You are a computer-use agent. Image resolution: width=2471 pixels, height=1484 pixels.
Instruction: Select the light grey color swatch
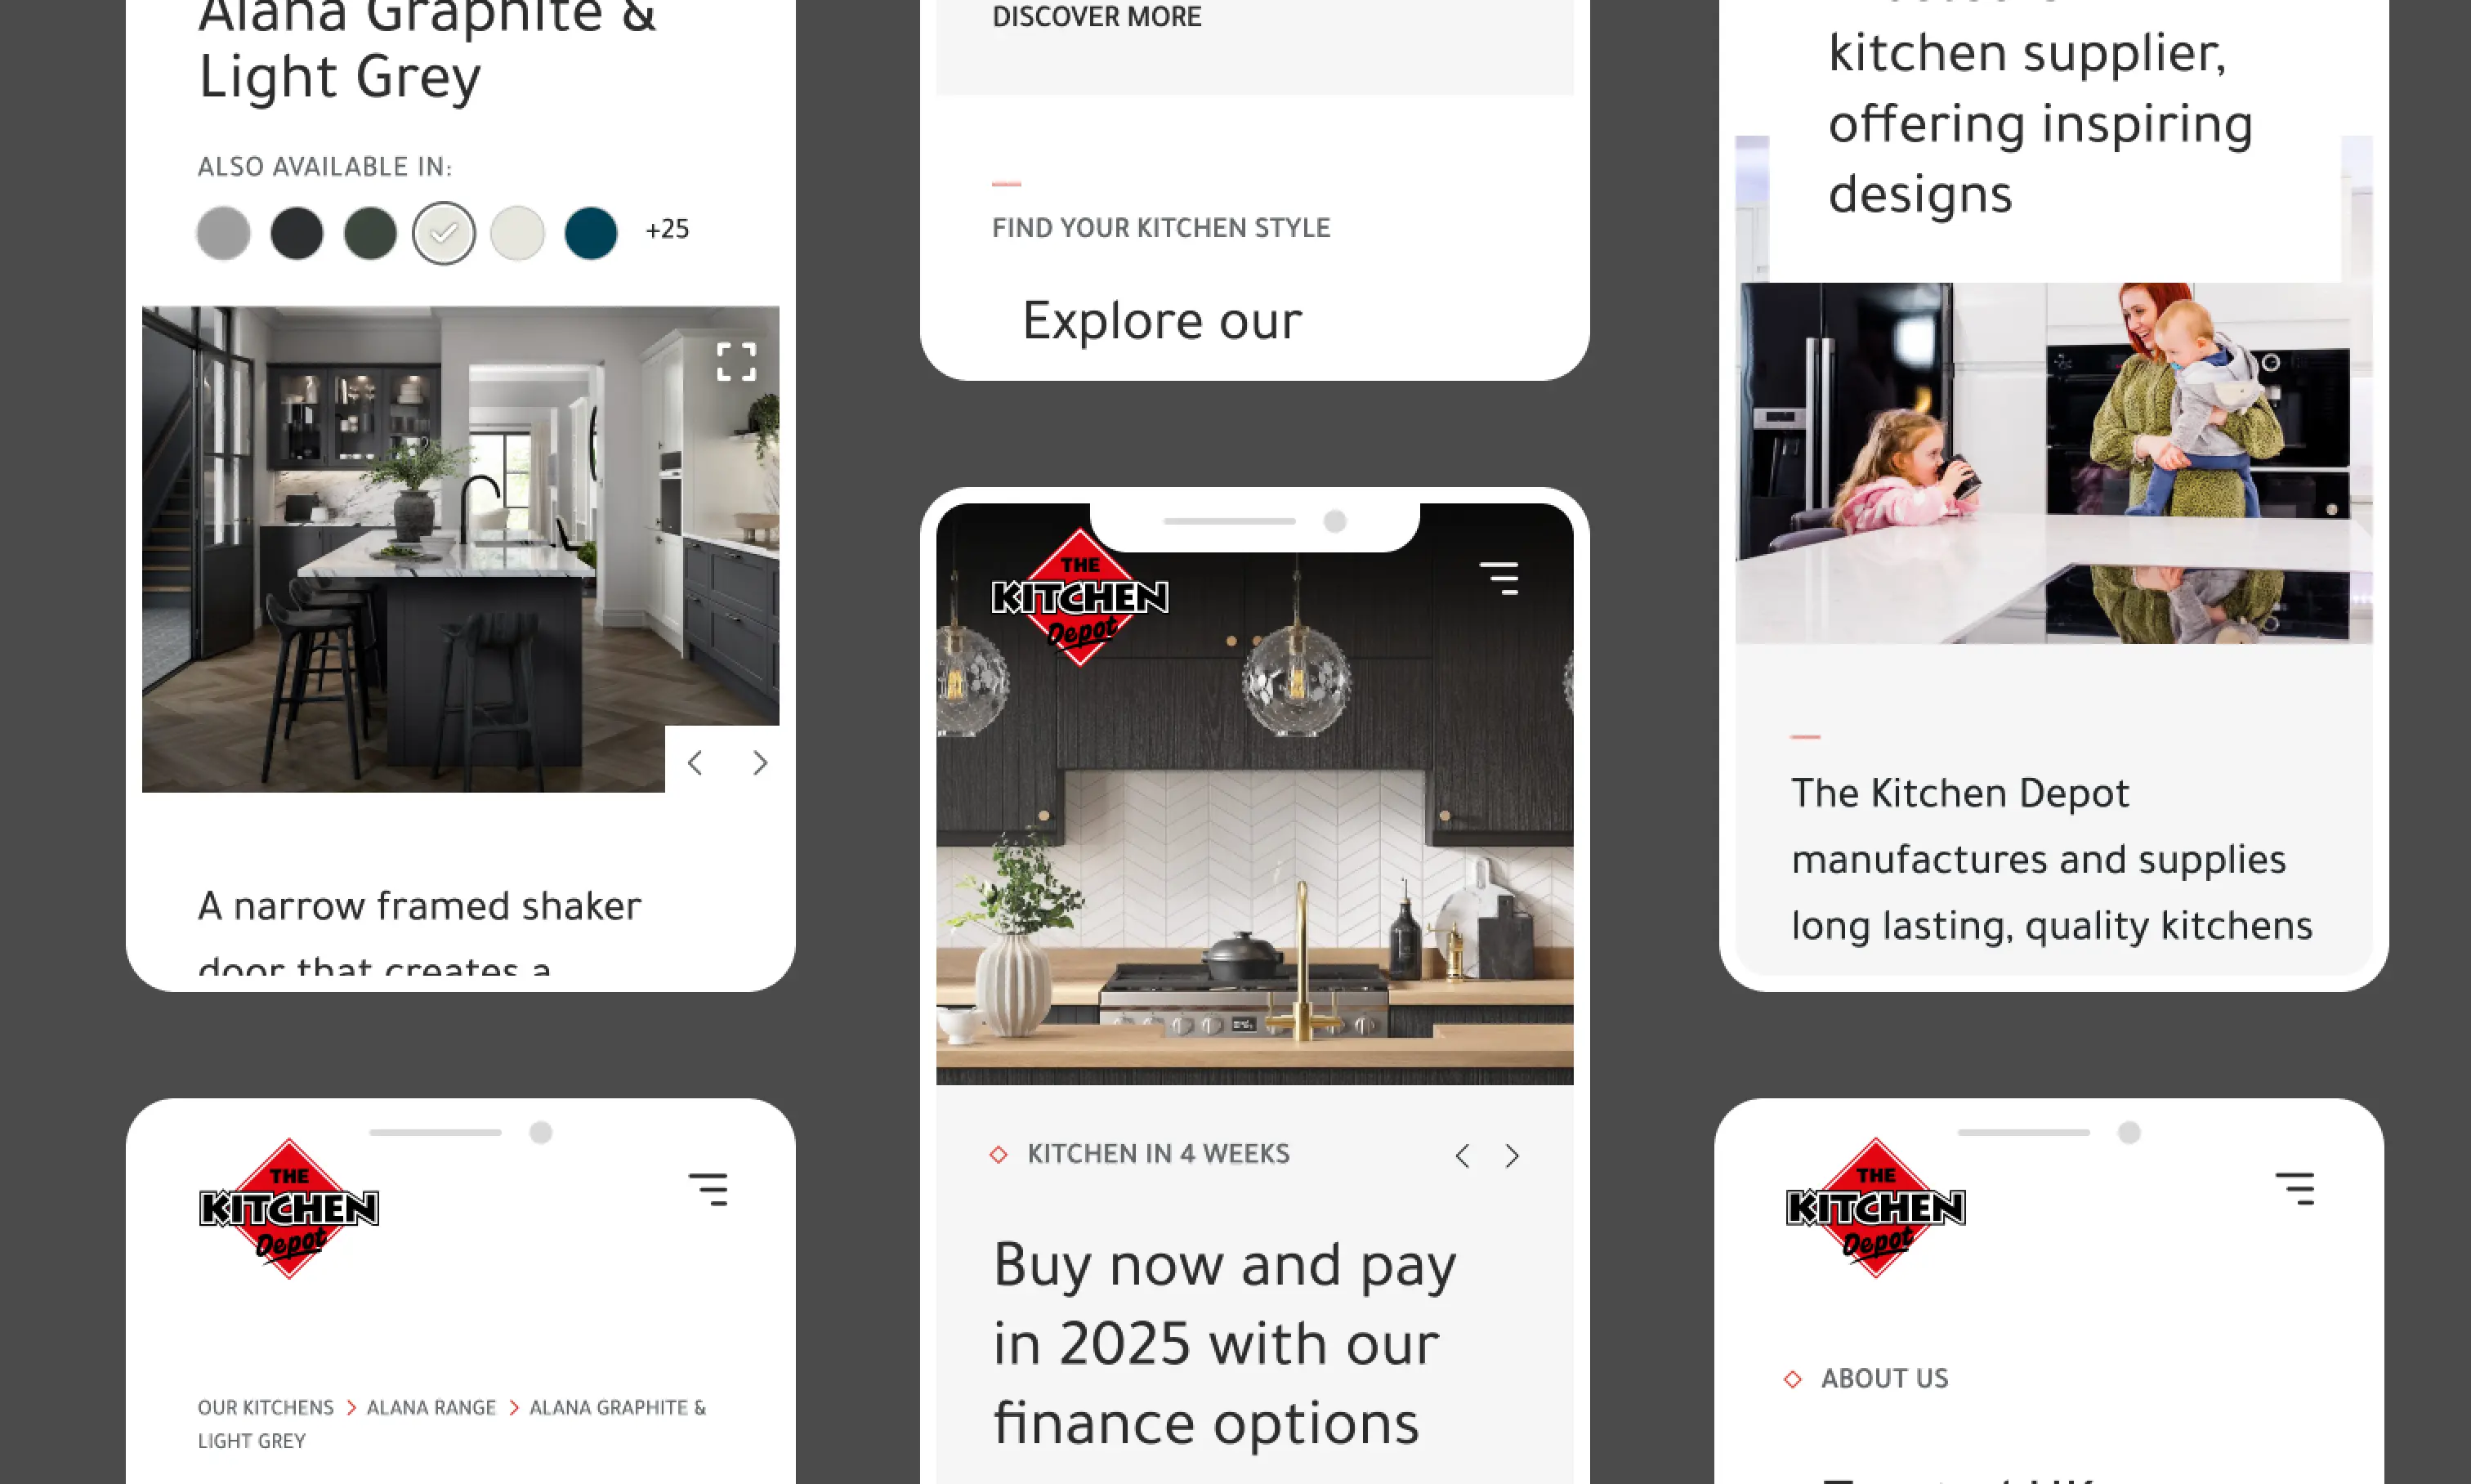[x=226, y=231]
